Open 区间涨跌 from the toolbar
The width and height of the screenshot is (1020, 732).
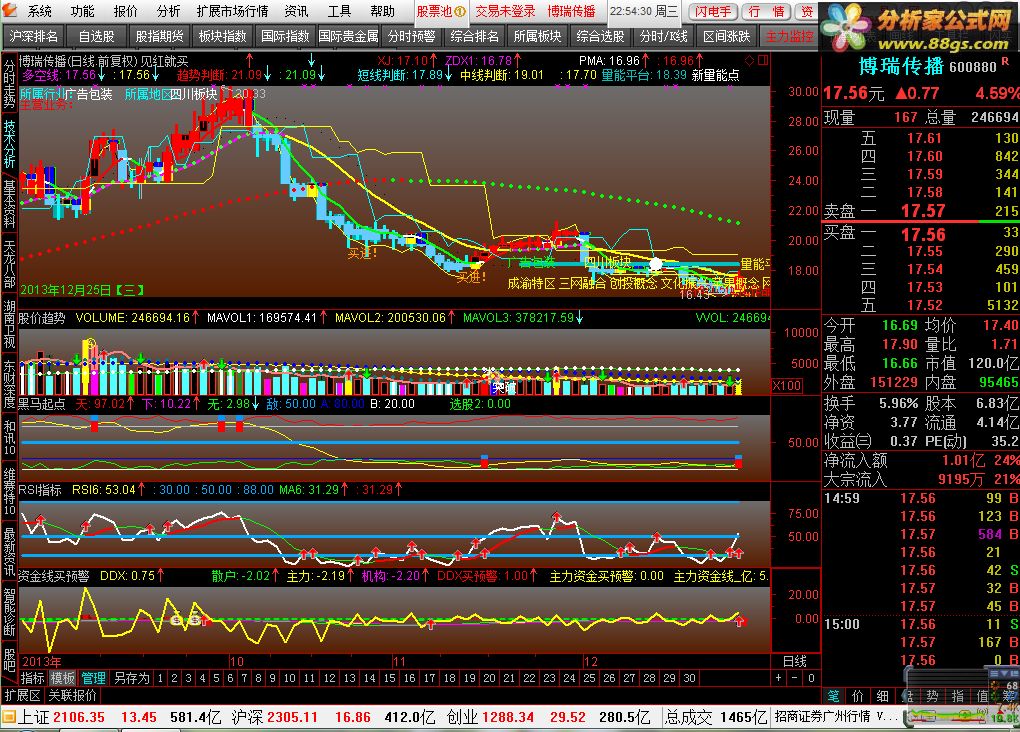click(x=727, y=36)
